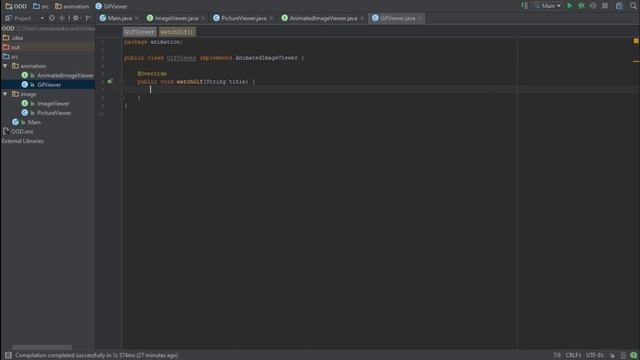Click green event indicator icon in status bar

tap(633, 356)
